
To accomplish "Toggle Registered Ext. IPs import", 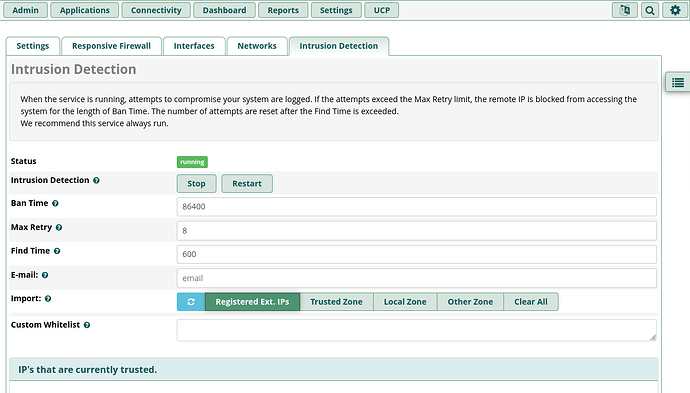I will [252, 302].
